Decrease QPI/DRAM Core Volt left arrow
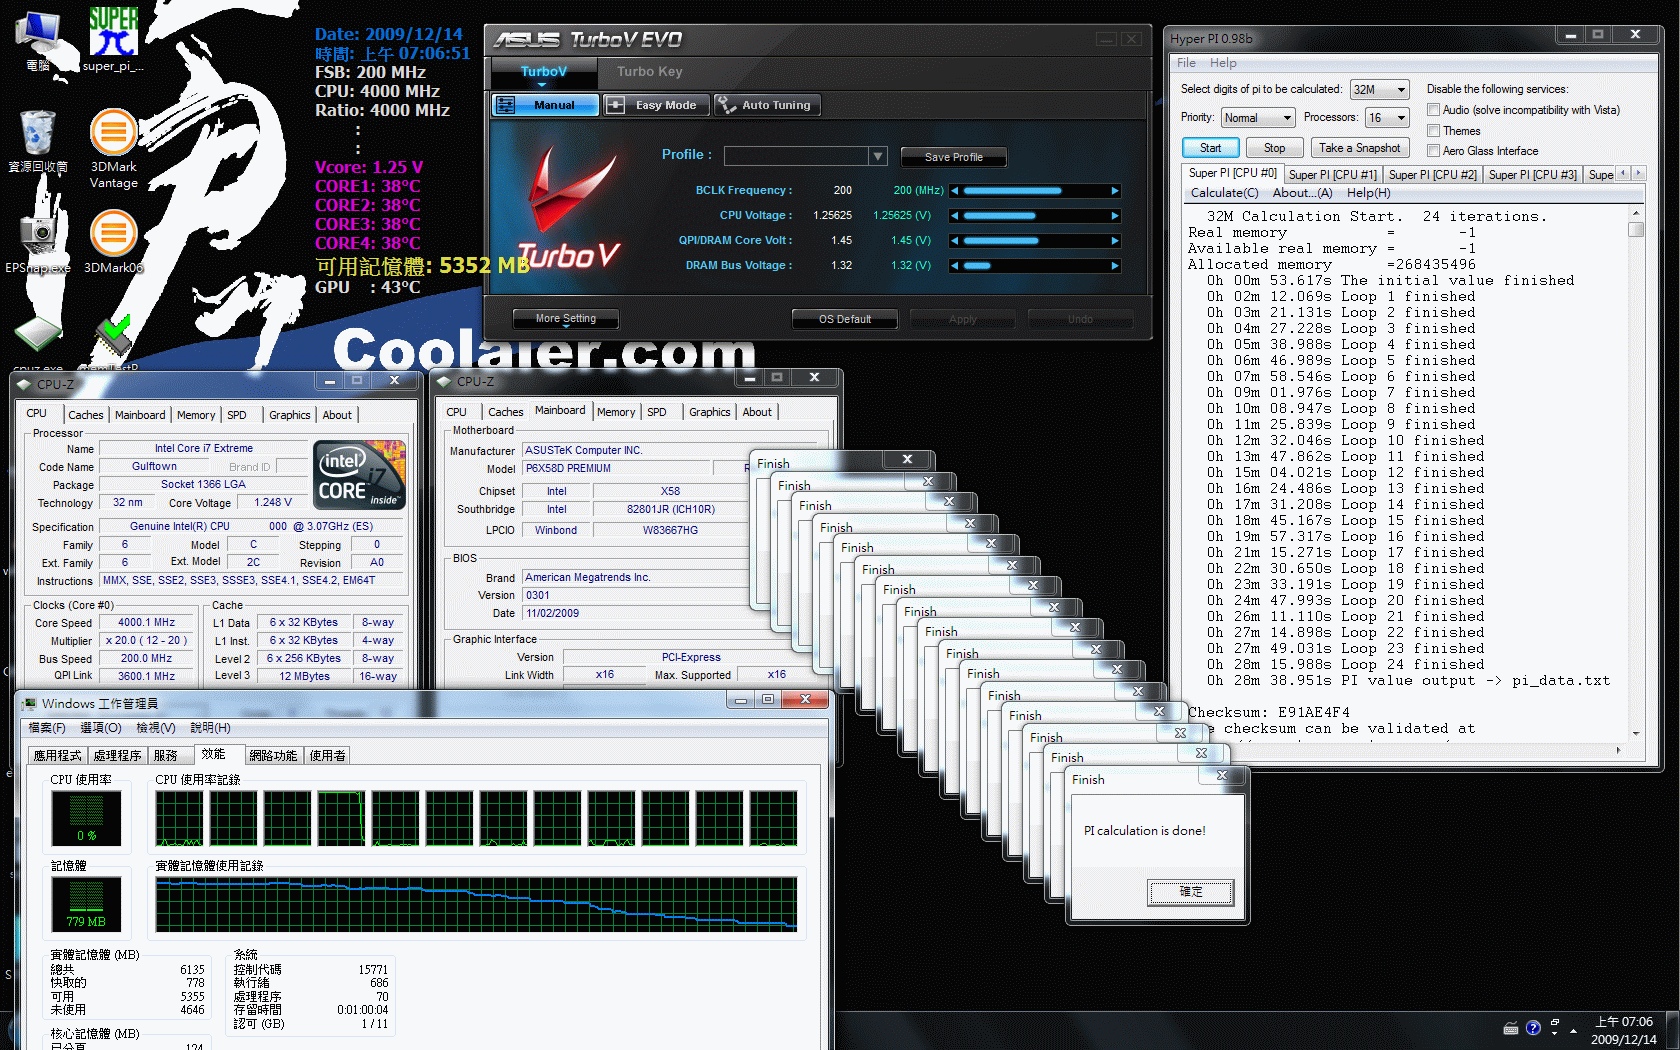Image resolution: width=1680 pixels, height=1050 pixels. tap(954, 241)
